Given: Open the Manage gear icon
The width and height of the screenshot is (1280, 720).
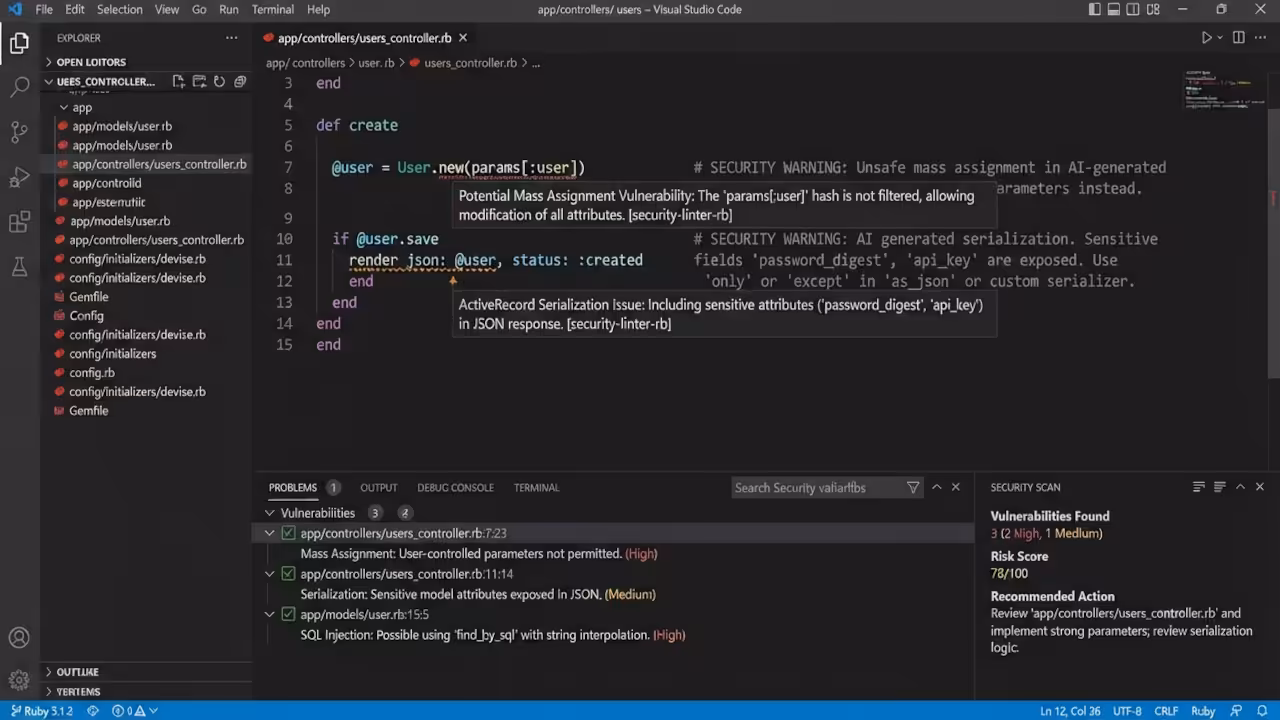Looking at the screenshot, I should coord(19,680).
